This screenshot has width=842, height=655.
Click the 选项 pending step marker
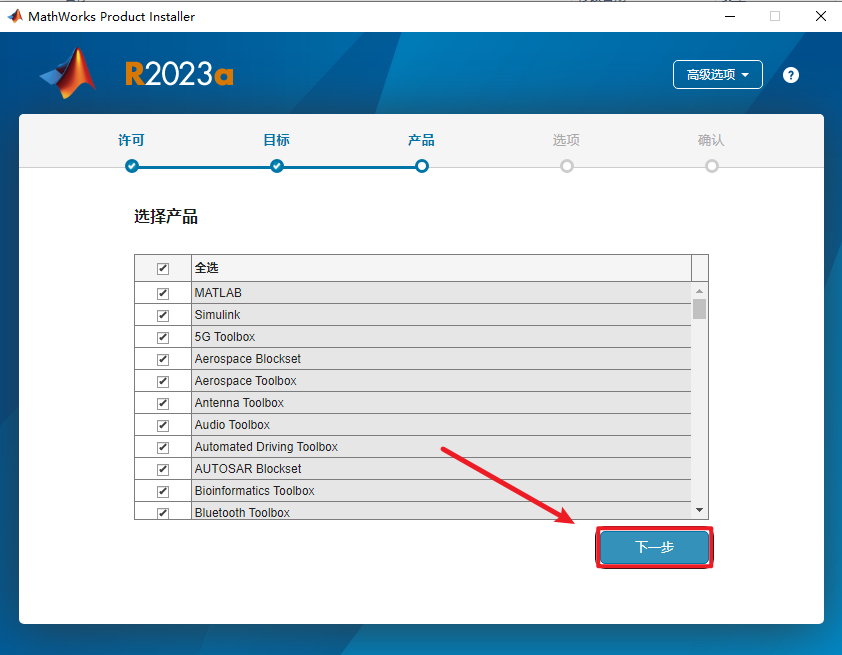click(567, 166)
